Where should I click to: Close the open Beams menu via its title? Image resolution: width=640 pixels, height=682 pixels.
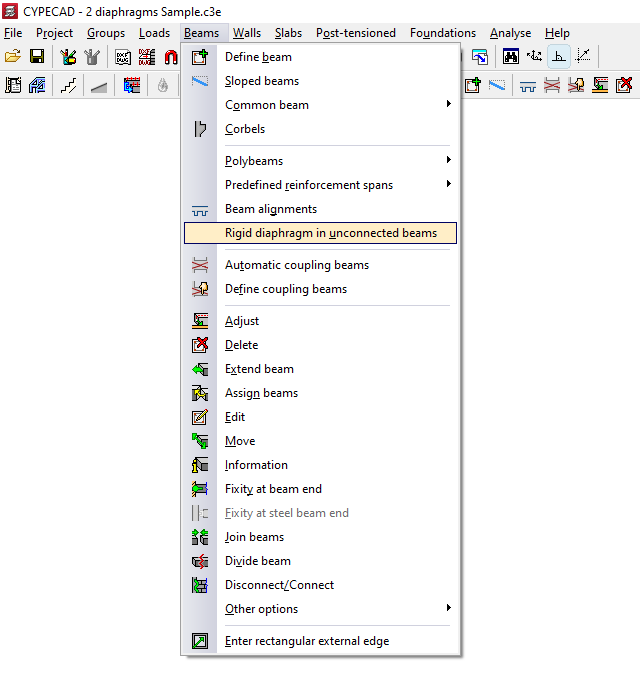tap(201, 33)
